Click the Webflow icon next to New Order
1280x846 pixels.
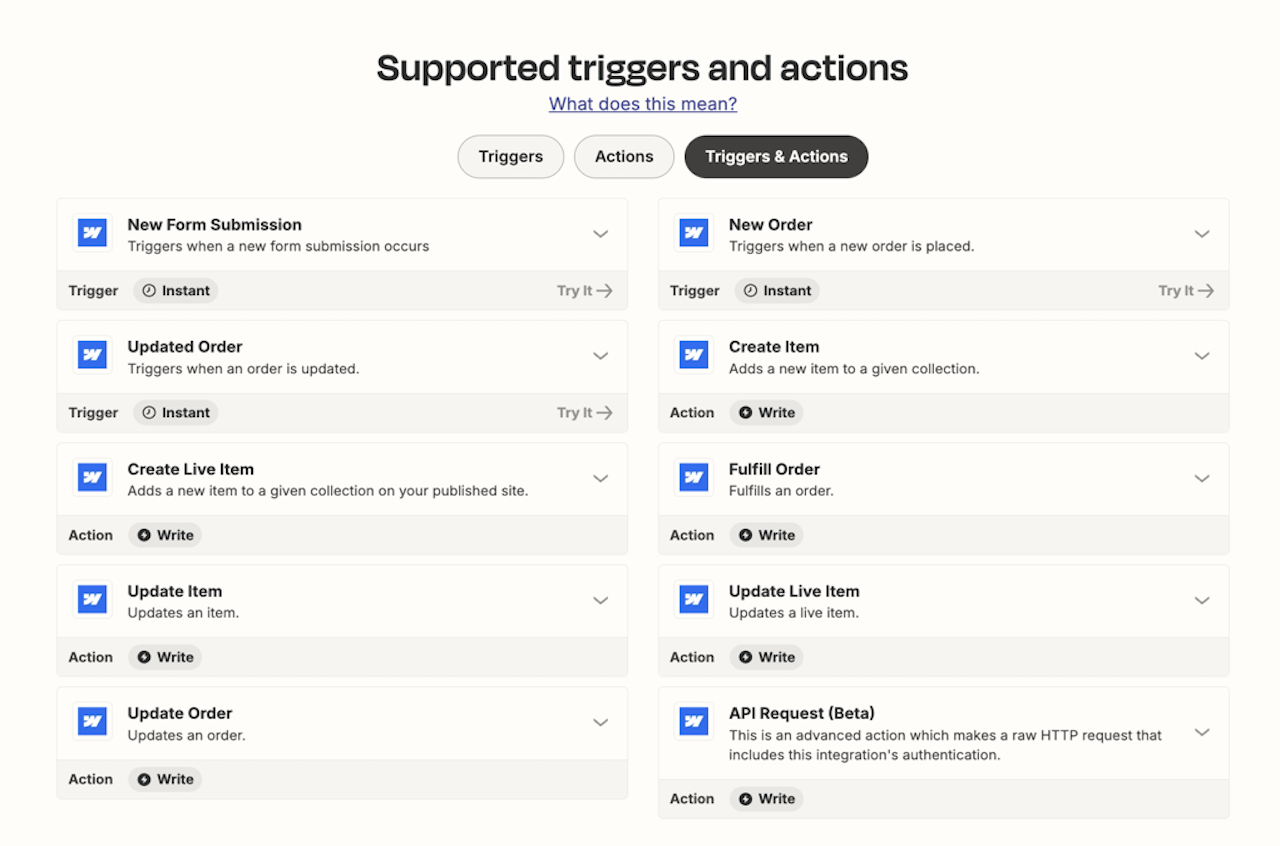(x=694, y=232)
